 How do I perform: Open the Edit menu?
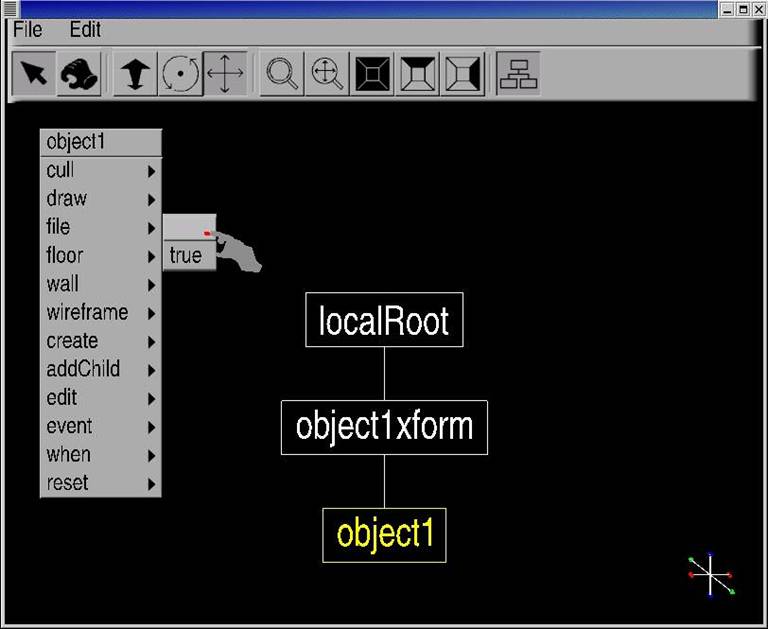click(x=85, y=30)
